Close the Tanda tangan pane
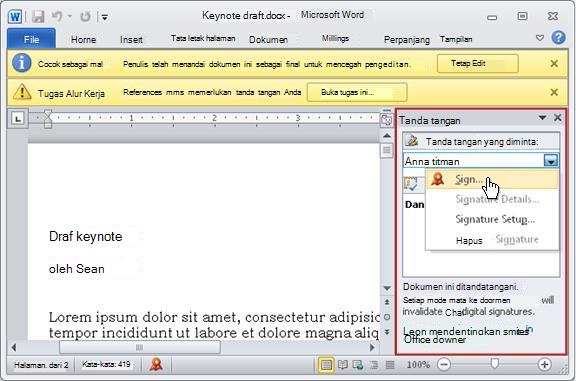Viewport: 576px width, 381px height. (x=557, y=118)
